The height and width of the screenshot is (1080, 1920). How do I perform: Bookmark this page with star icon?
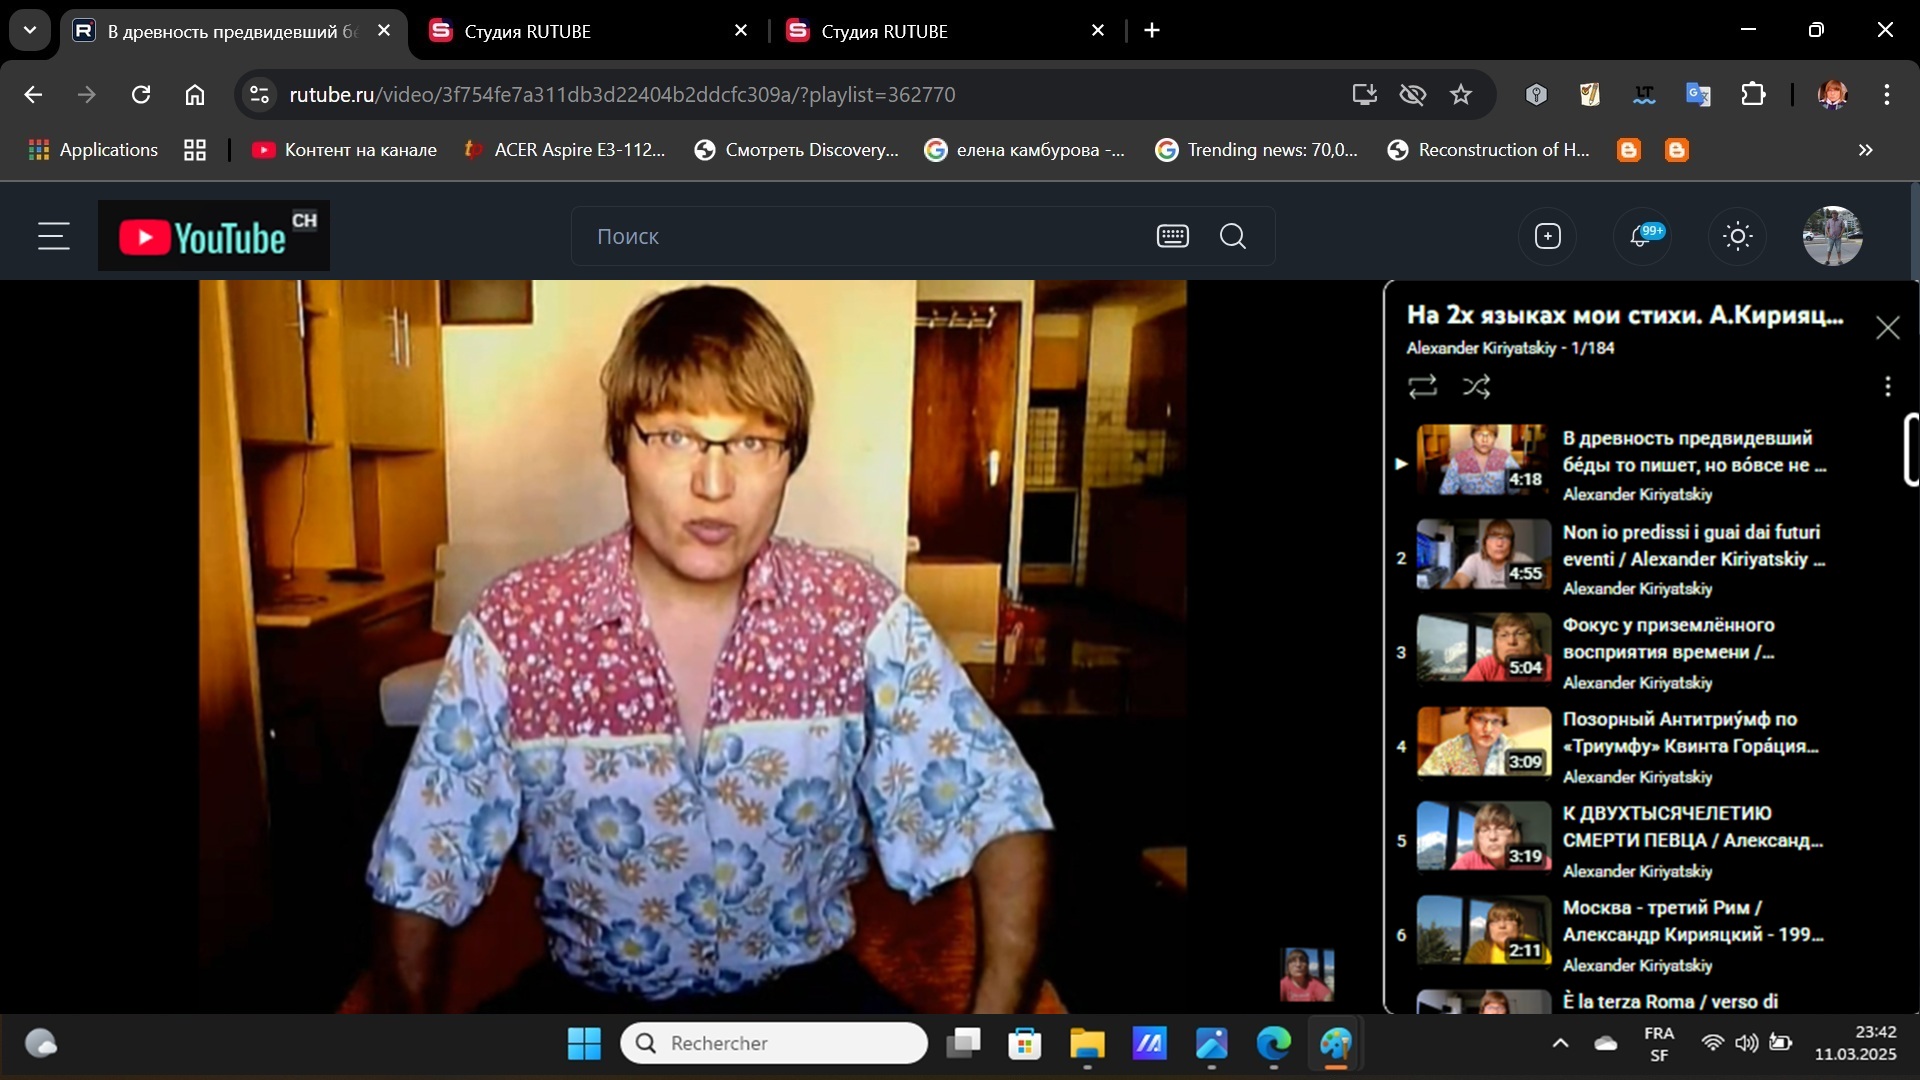click(x=1461, y=95)
